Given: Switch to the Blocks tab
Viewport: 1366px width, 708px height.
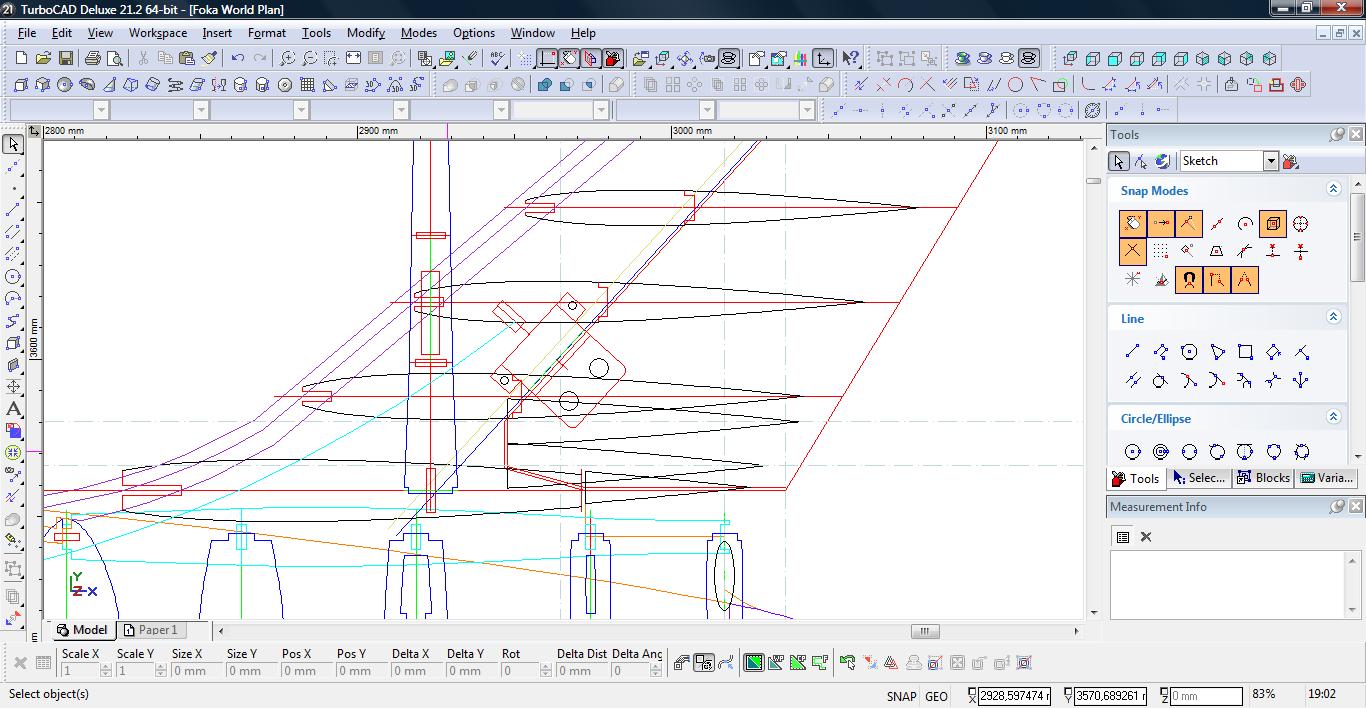Looking at the screenshot, I should [1263, 478].
